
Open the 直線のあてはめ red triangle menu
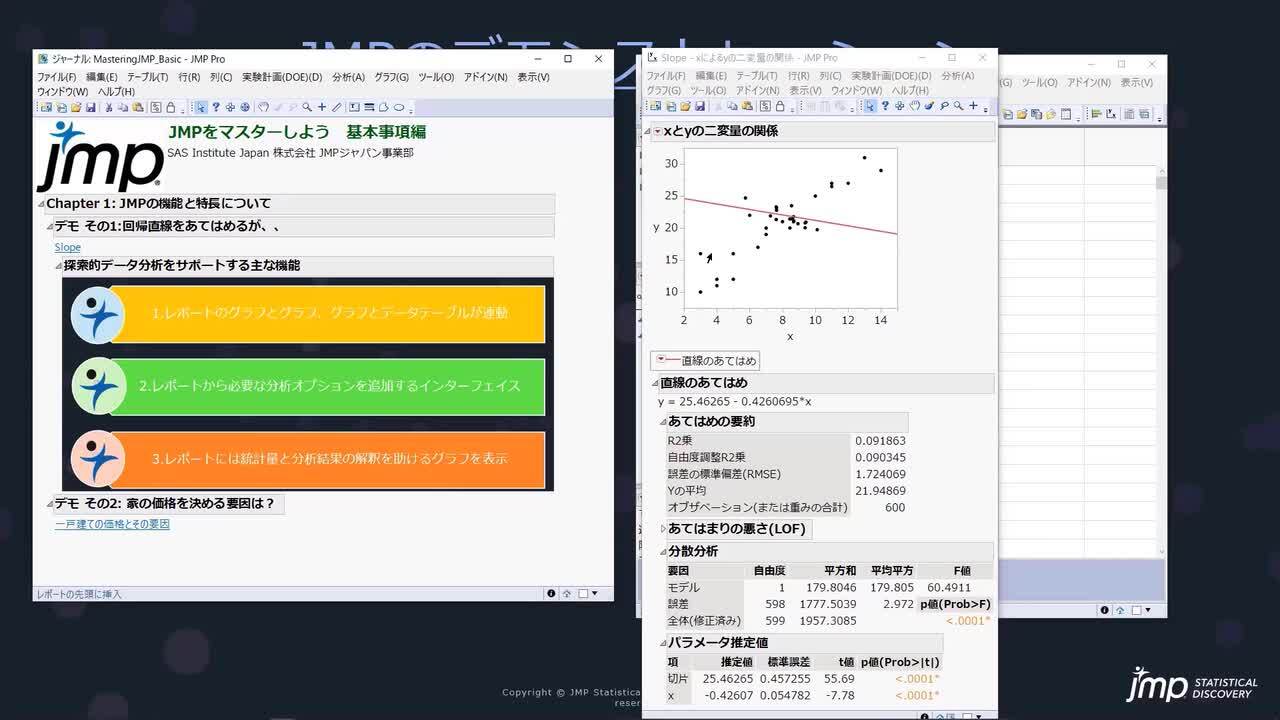pos(661,360)
